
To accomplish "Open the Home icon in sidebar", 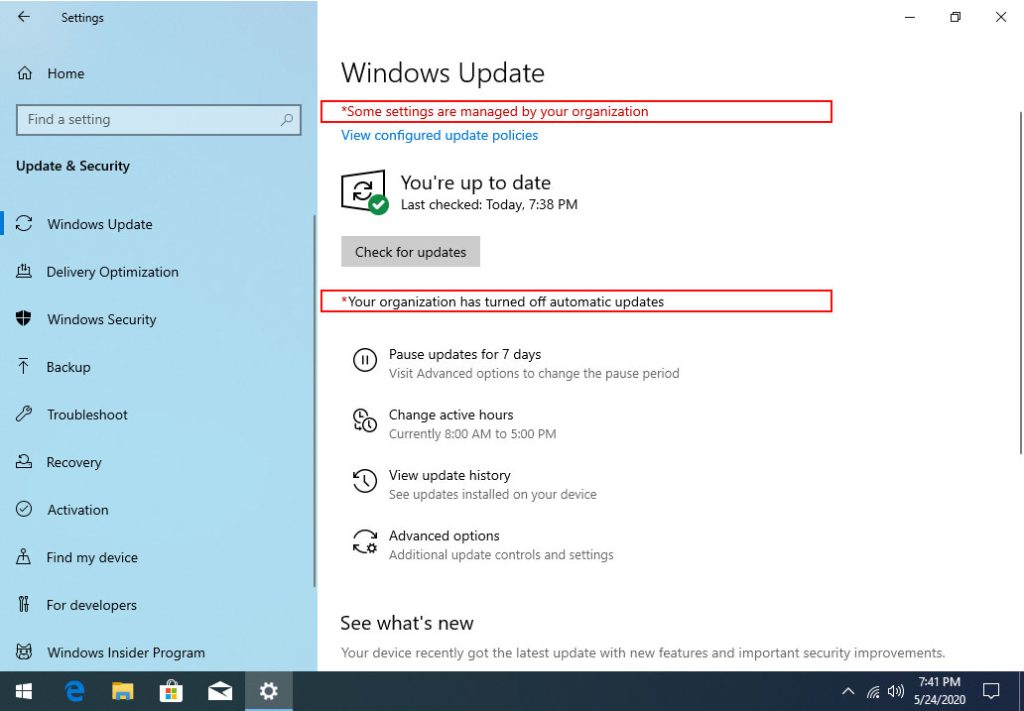I will click(x=25, y=73).
